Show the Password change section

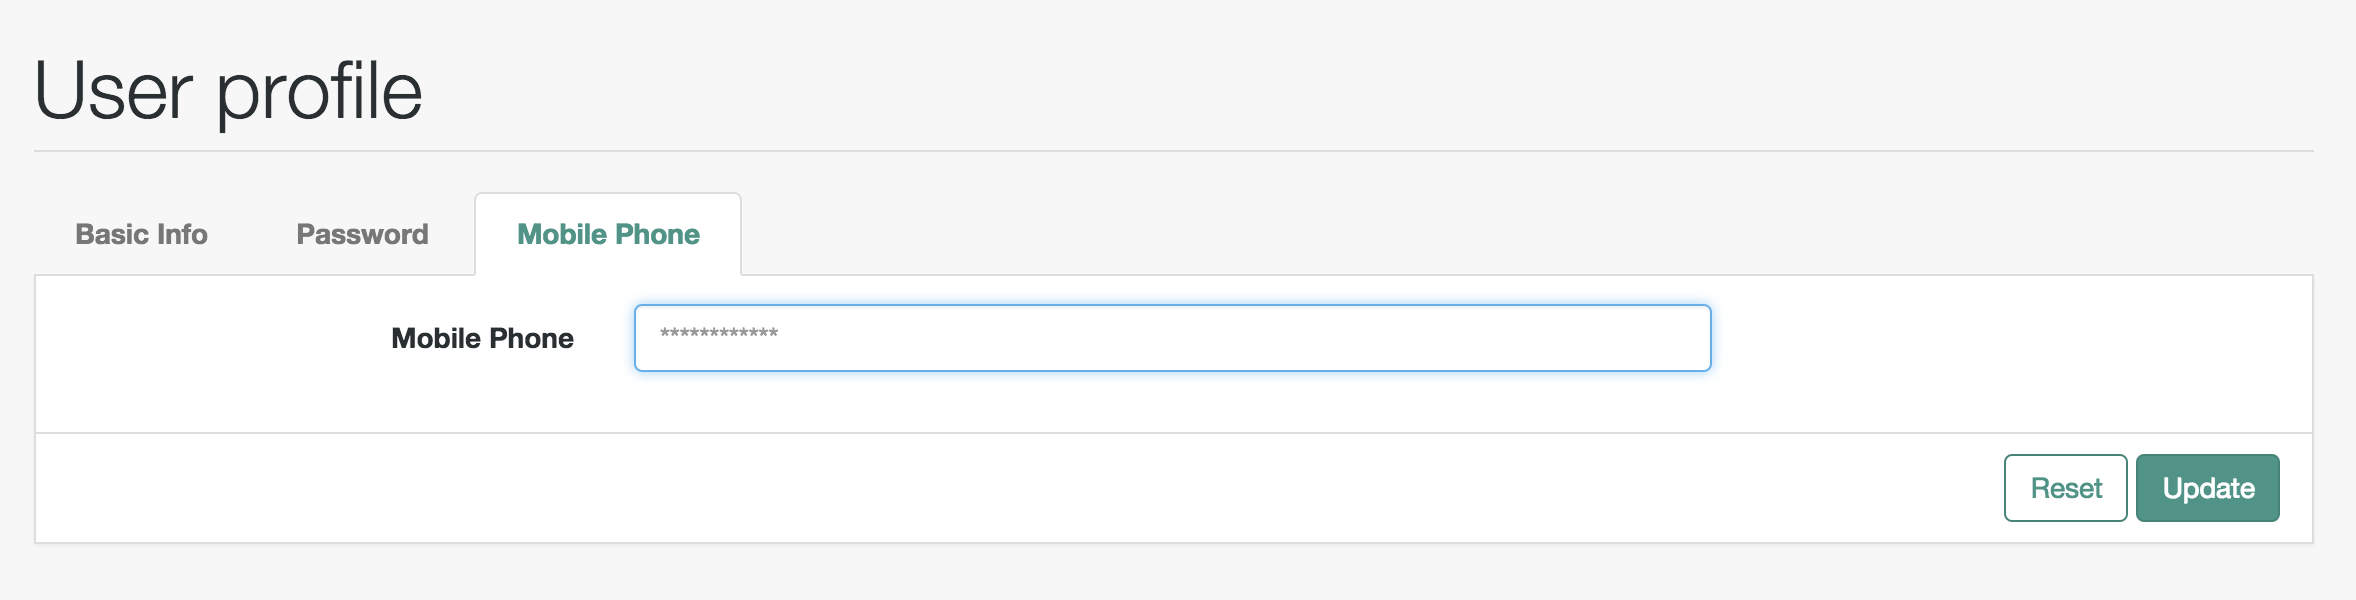362,234
